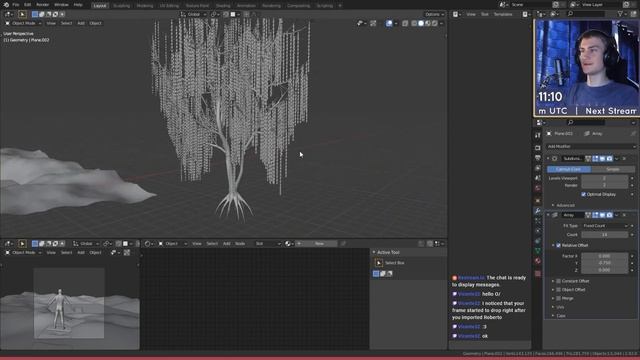This screenshot has height=360, width=640.
Task: Open the Material properties tab
Action: tap(538, 262)
